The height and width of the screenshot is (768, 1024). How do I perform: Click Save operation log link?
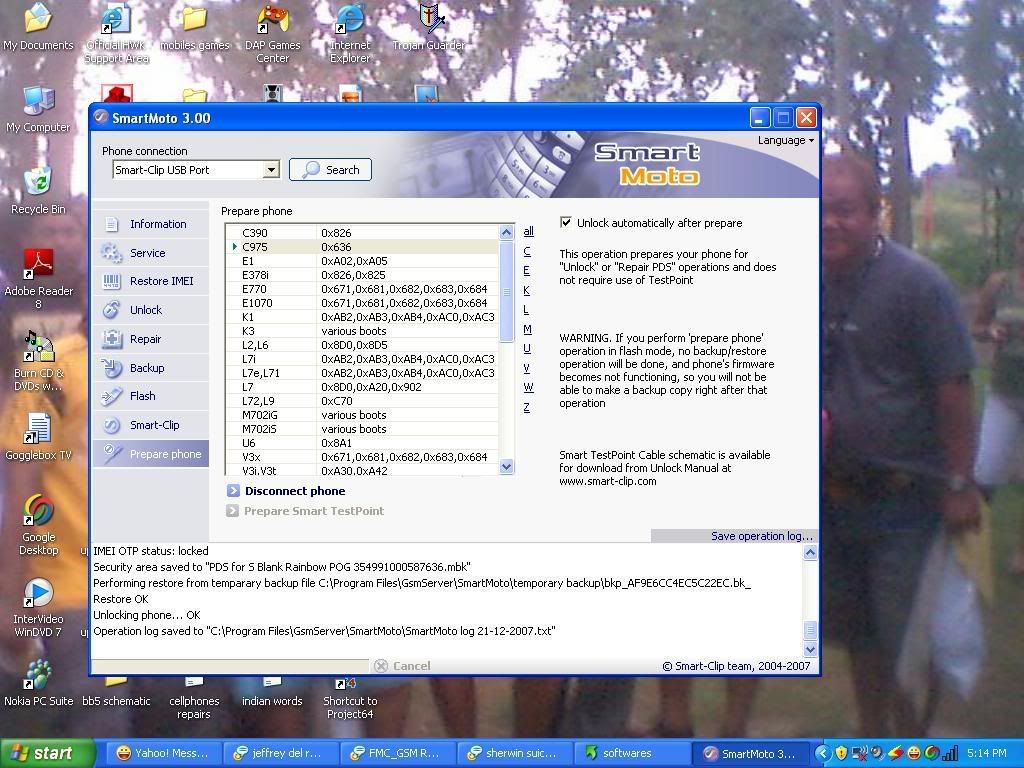click(761, 536)
